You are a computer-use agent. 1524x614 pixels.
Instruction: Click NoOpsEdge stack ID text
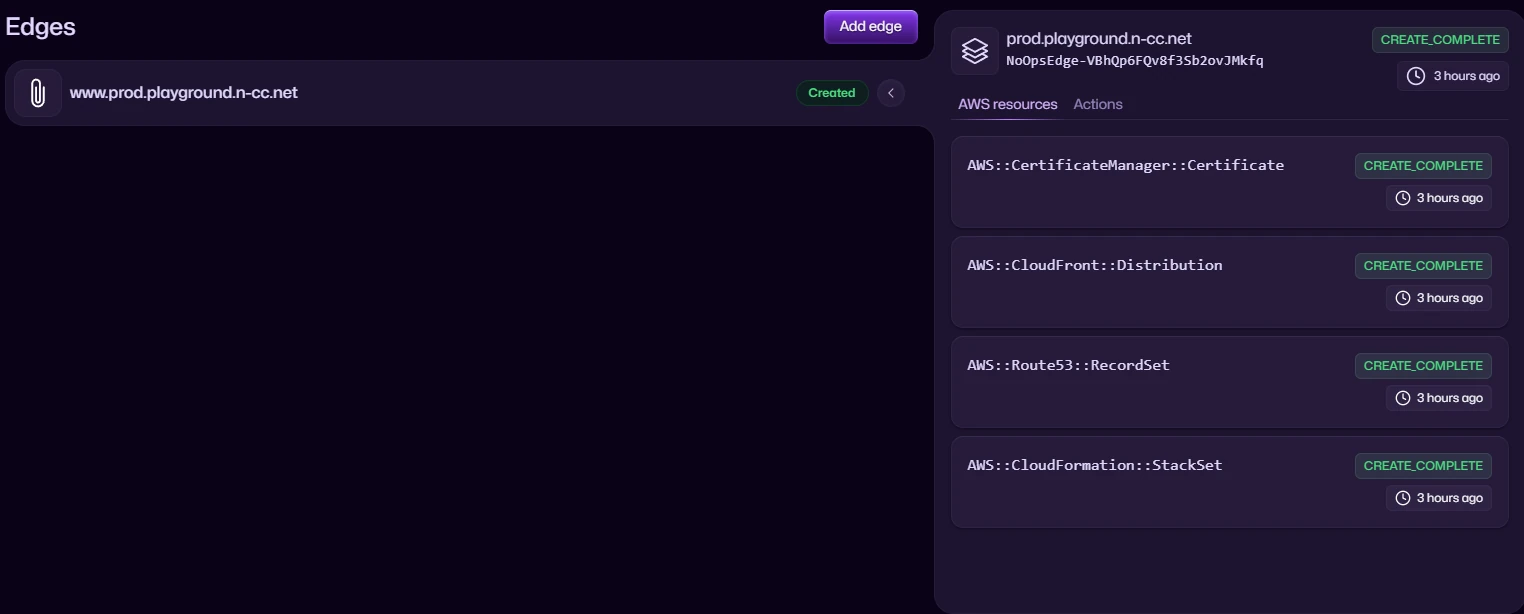pyautogui.click(x=1134, y=61)
